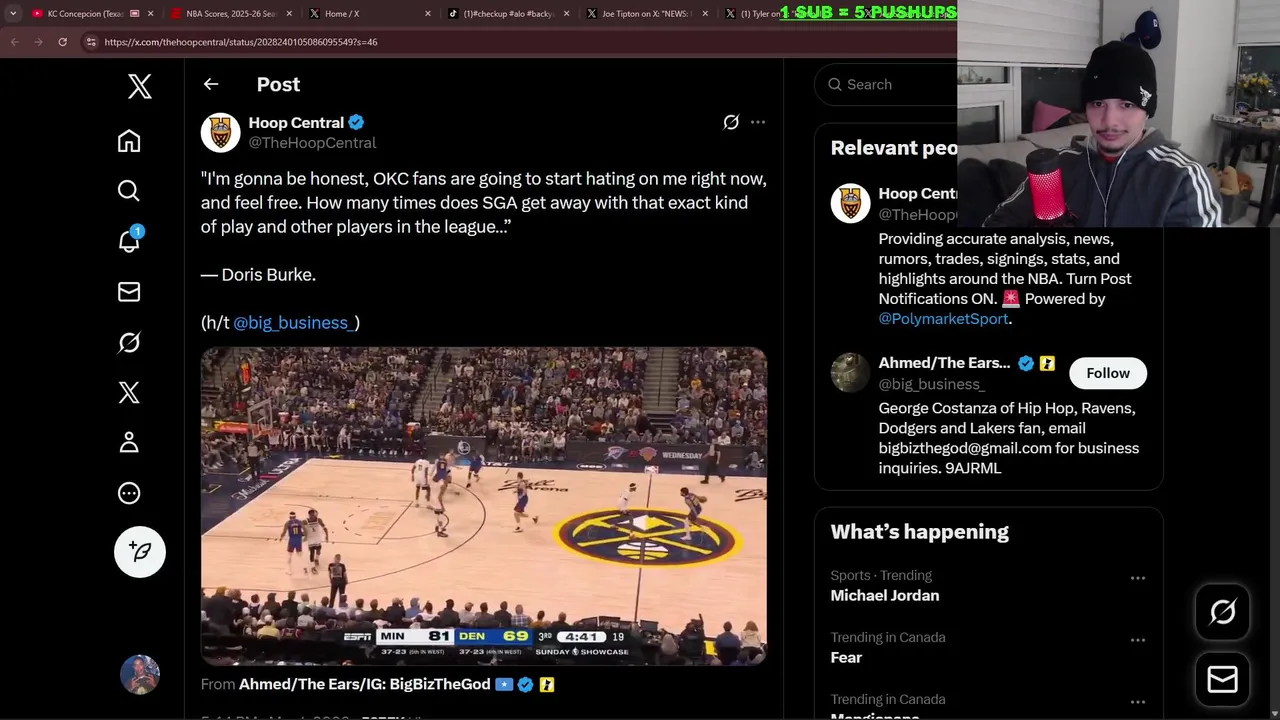Open Messages envelope in left sidebar
1280x720 pixels.
click(129, 292)
